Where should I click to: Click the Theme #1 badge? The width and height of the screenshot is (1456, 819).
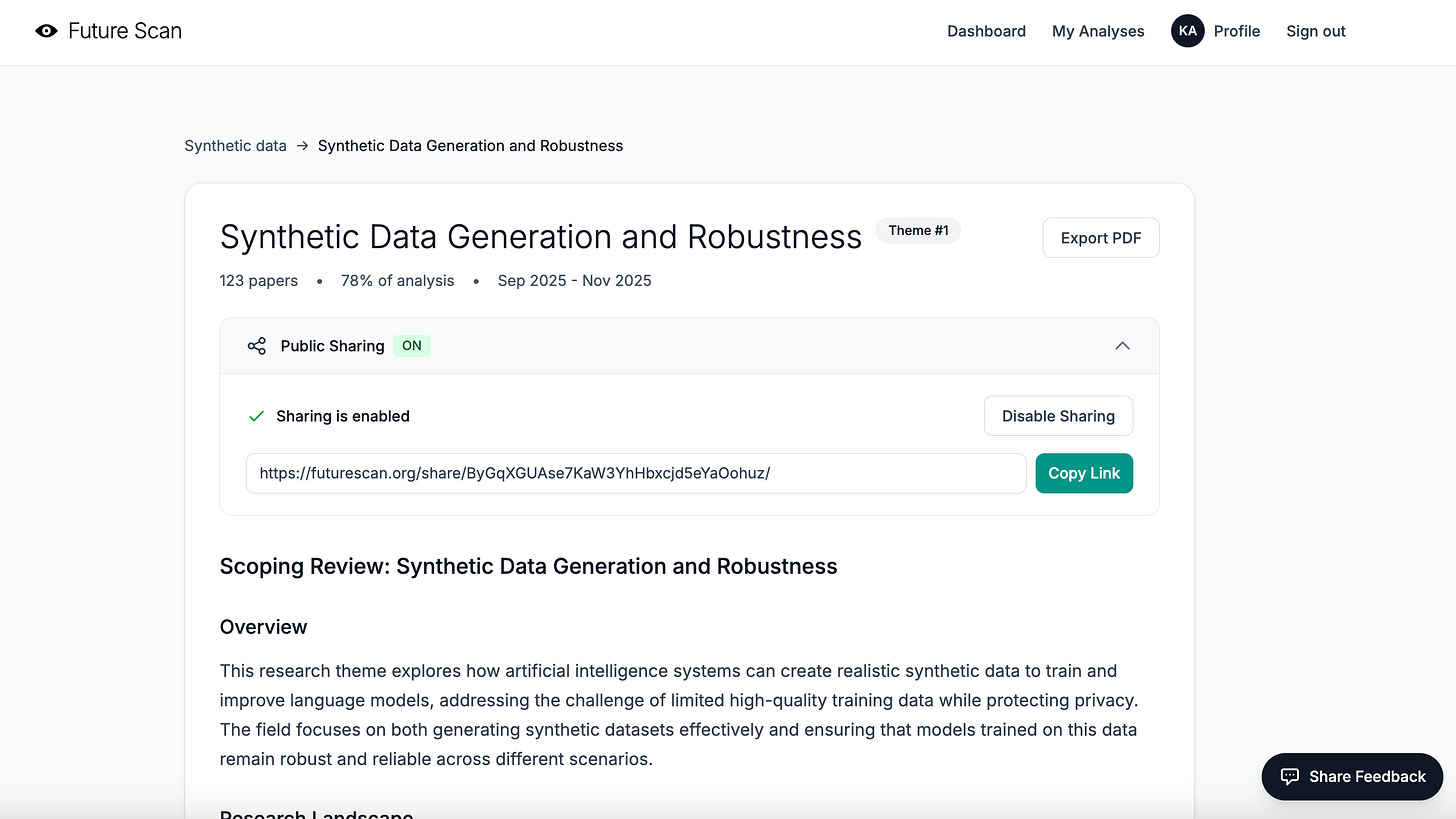918,231
